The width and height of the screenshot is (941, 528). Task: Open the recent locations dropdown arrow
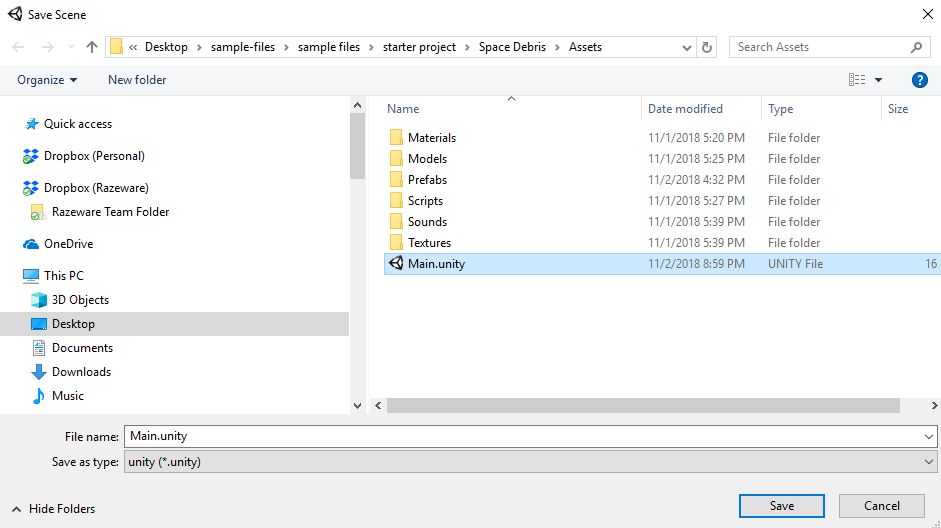pyautogui.click(x=71, y=47)
